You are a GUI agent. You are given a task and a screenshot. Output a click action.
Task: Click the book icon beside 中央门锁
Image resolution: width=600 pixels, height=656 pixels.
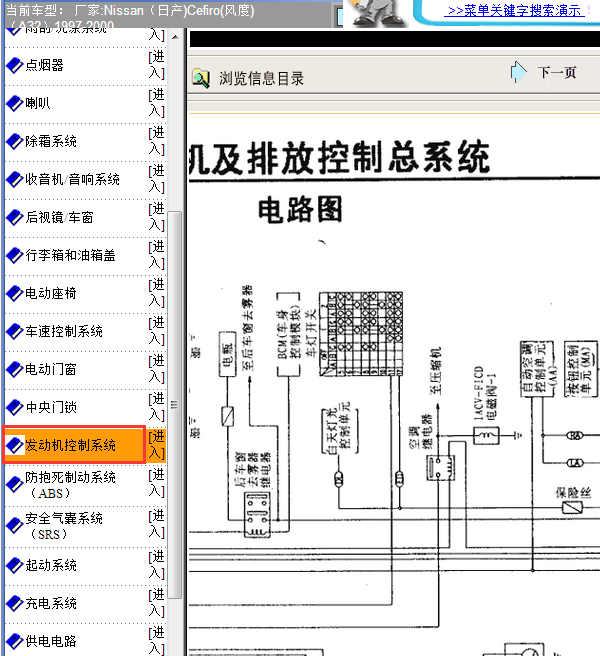(15, 408)
